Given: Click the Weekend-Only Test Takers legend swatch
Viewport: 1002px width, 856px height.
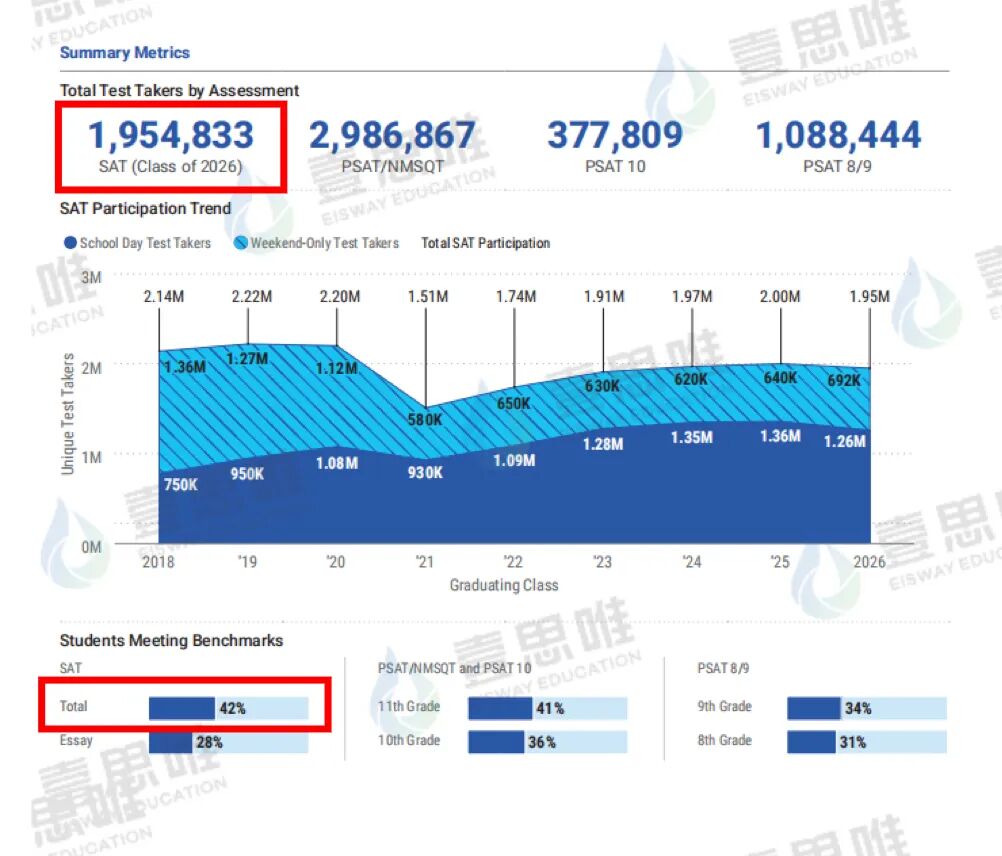Looking at the screenshot, I should tap(241, 243).
